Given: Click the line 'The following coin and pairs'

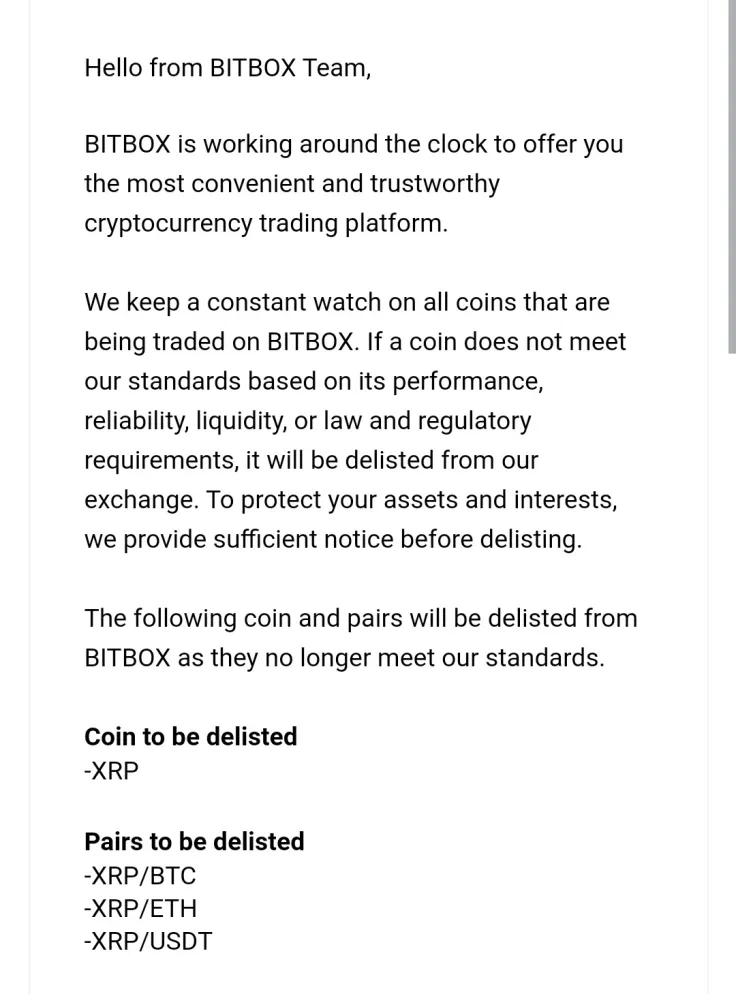Looking at the screenshot, I should point(361,619).
